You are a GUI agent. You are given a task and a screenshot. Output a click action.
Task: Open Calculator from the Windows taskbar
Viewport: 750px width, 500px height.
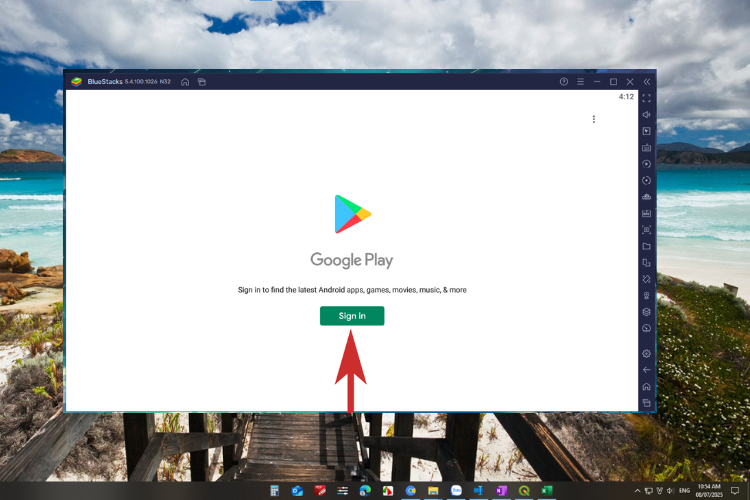click(275, 490)
